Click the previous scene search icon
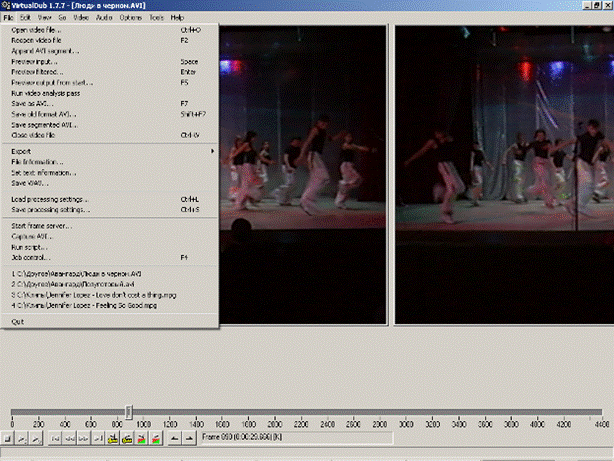This screenshot has width=614, height=461. [142, 438]
